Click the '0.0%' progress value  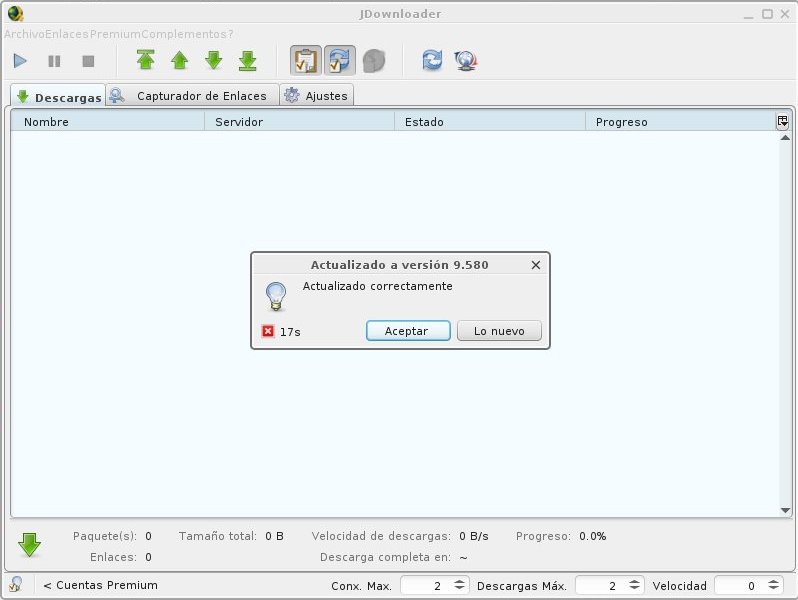pyautogui.click(x=592, y=536)
